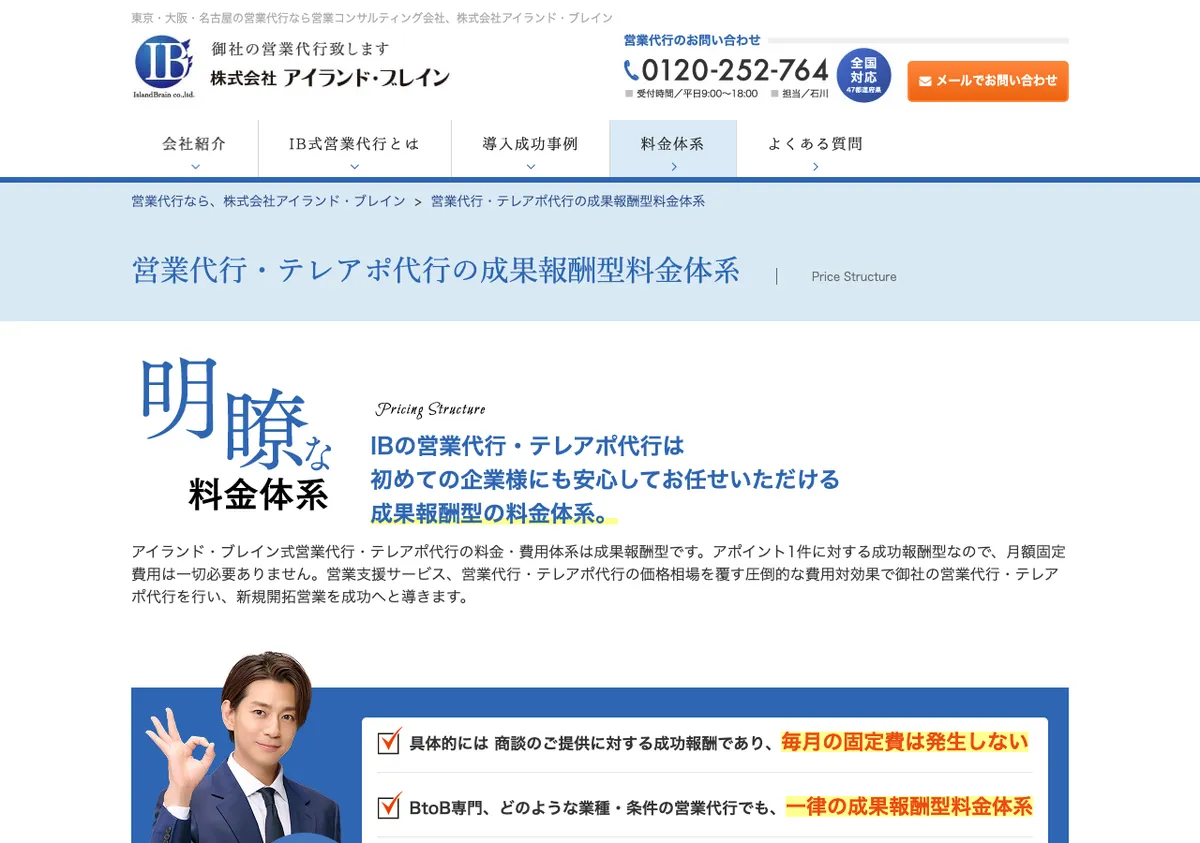Click the Price Structure label
The image size is (1200, 843).
pos(854,277)
